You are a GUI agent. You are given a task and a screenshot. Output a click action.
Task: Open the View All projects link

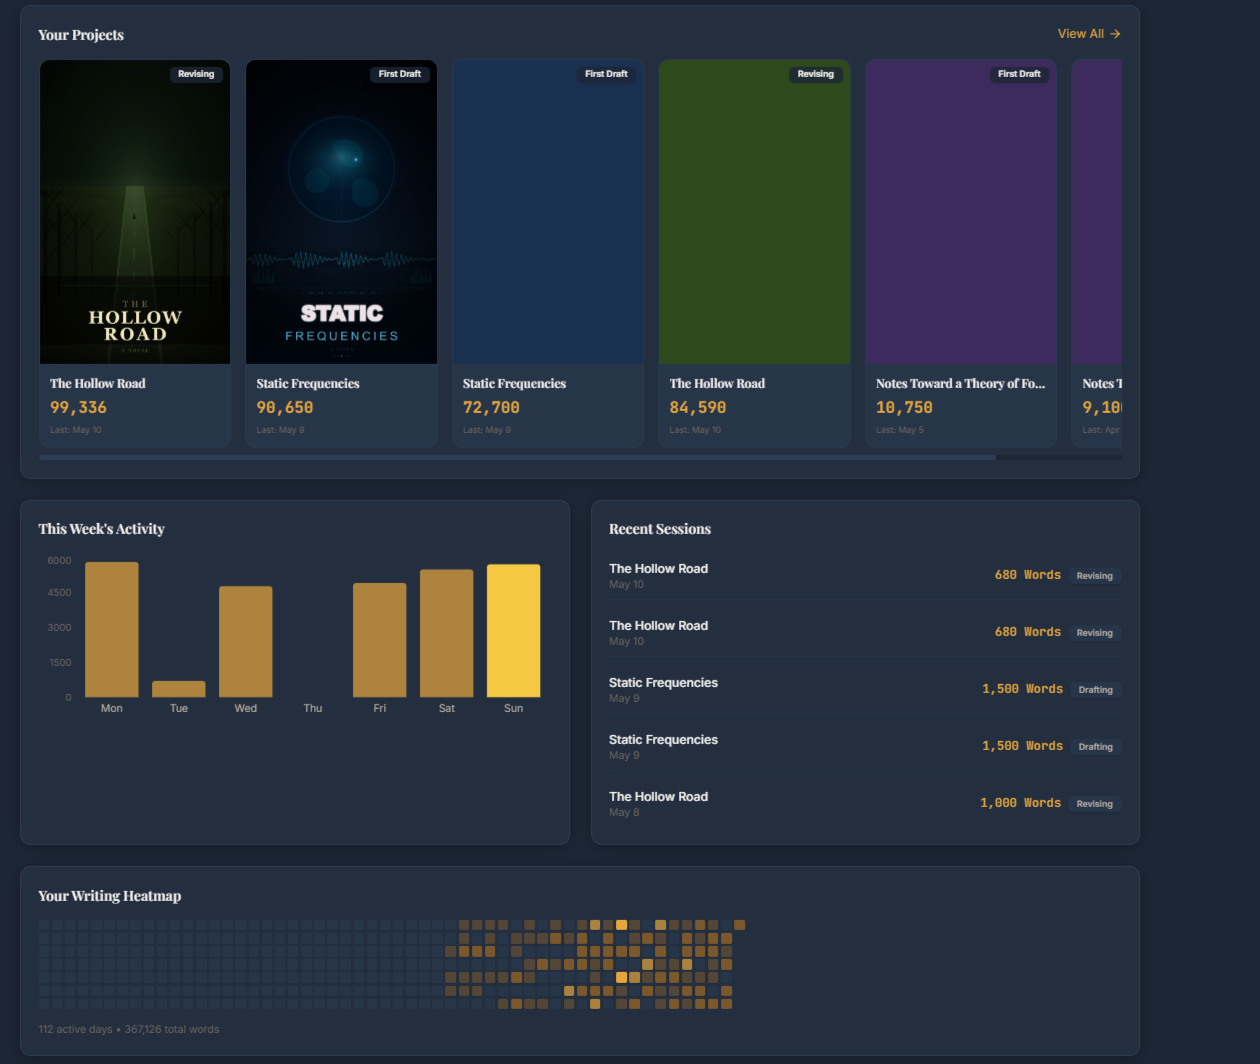click(x=1089, y=34)
